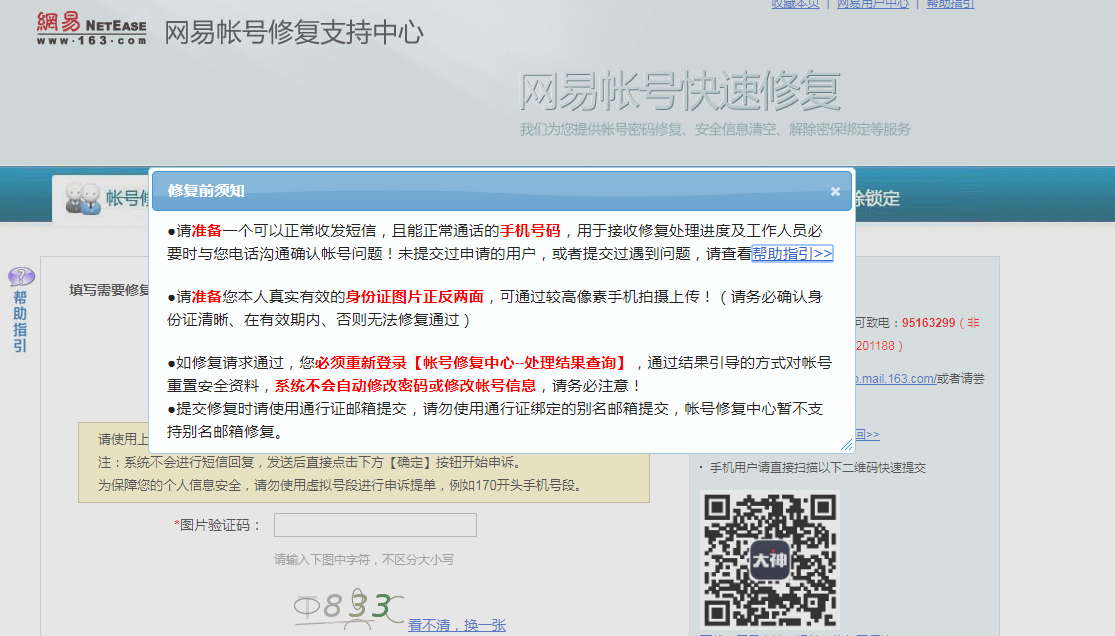Click the question-mark help icon in left sidebar
1115x636 pixels.
pos(21,278)
